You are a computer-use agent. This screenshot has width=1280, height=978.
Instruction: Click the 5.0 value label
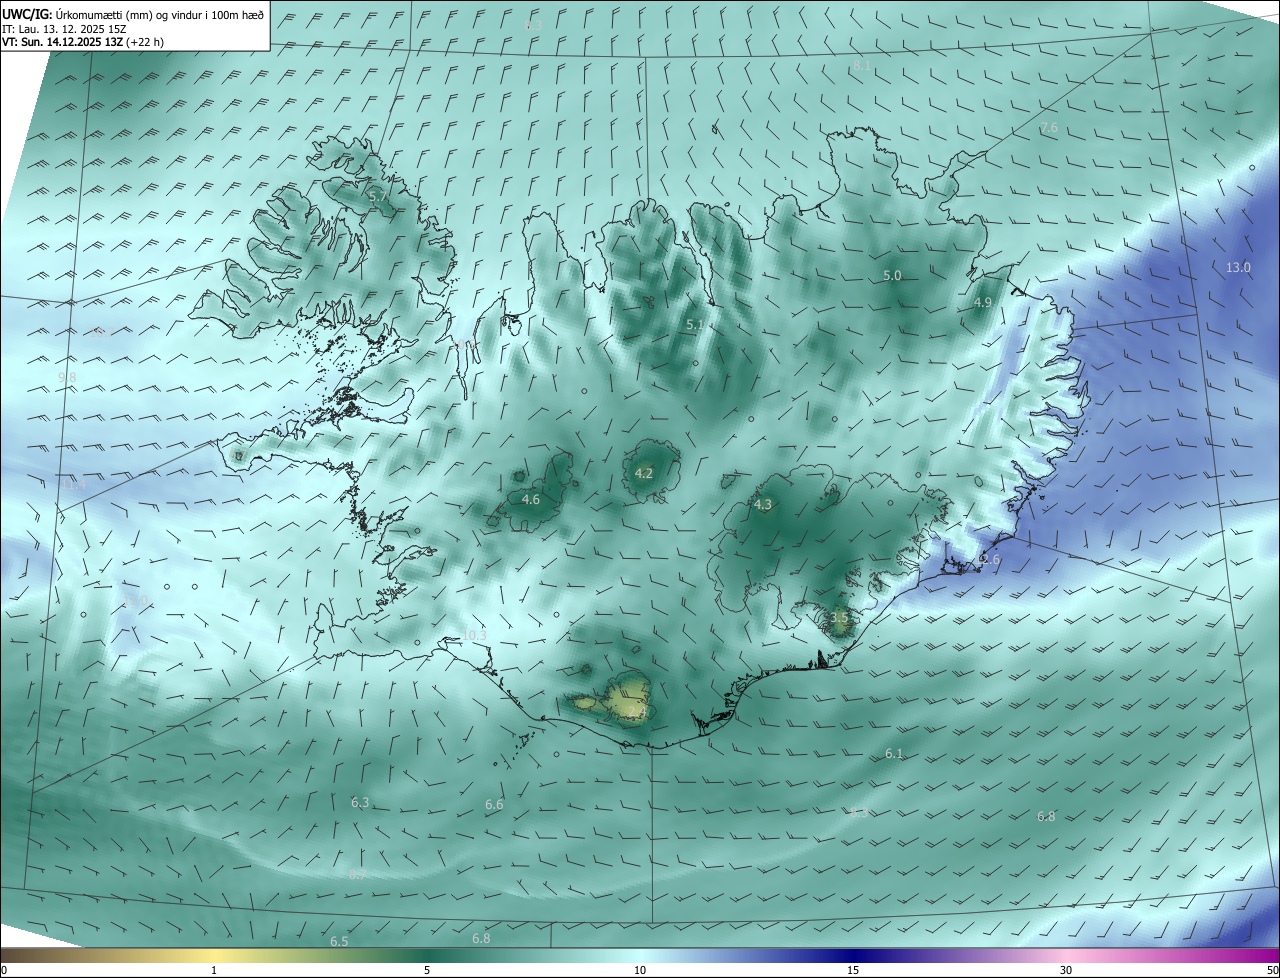click(892, 275)
